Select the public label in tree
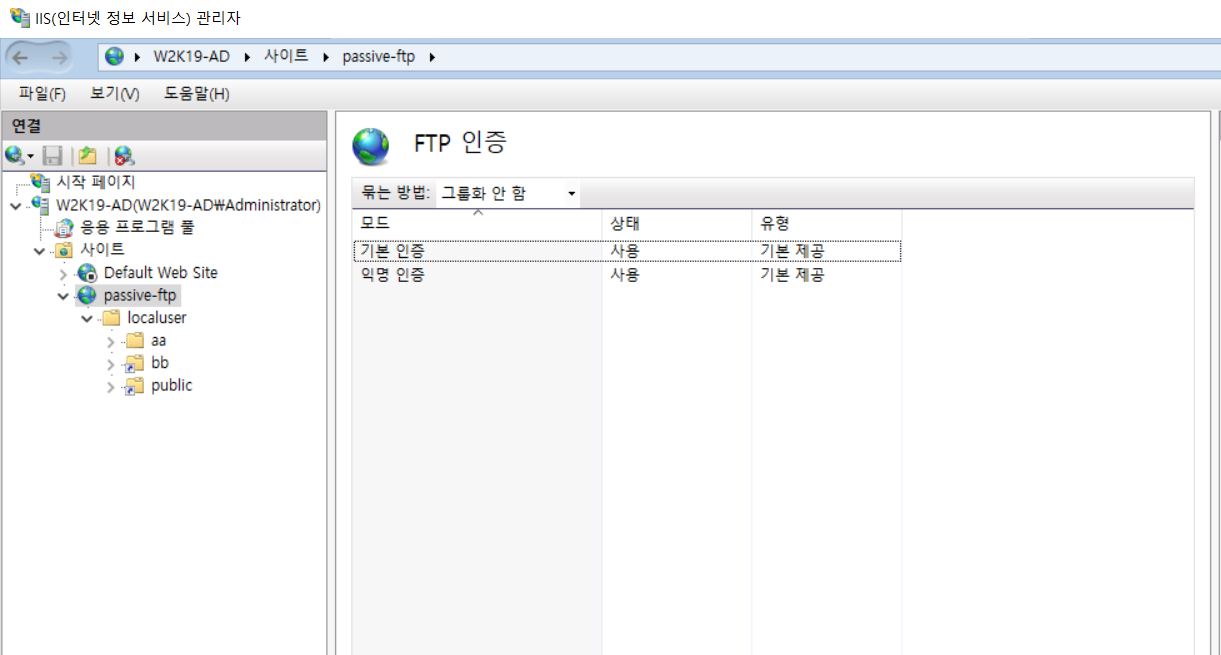 click(172, 386)
